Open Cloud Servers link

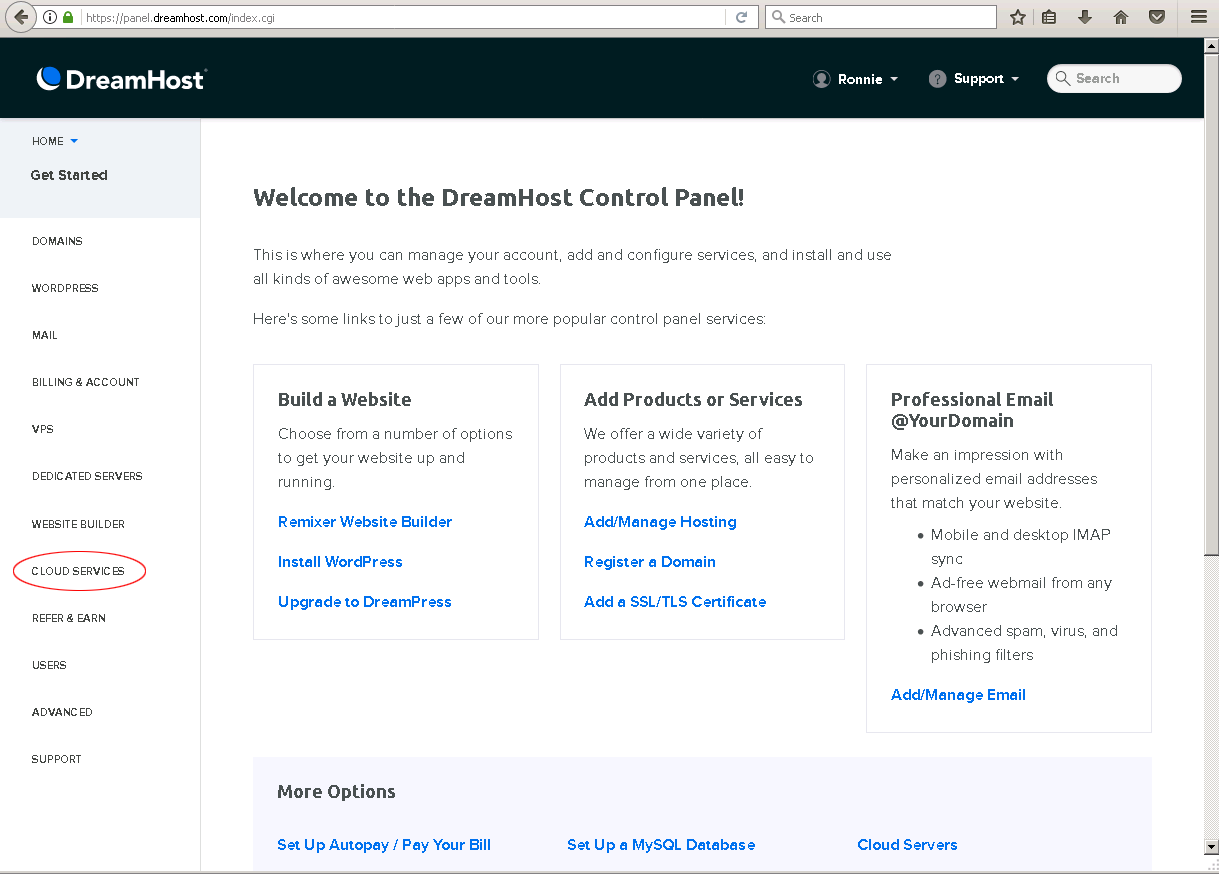point(907,845)
